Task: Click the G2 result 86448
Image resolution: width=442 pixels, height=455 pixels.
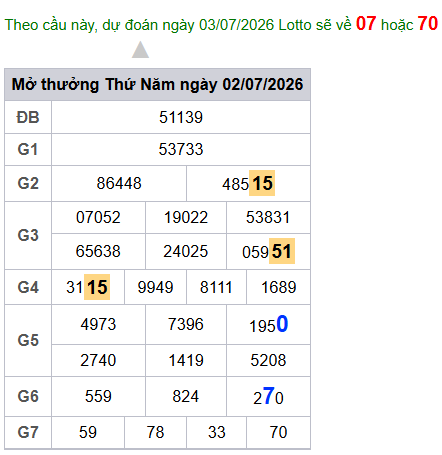Action: pyautogui.click(x=119, y=183)
